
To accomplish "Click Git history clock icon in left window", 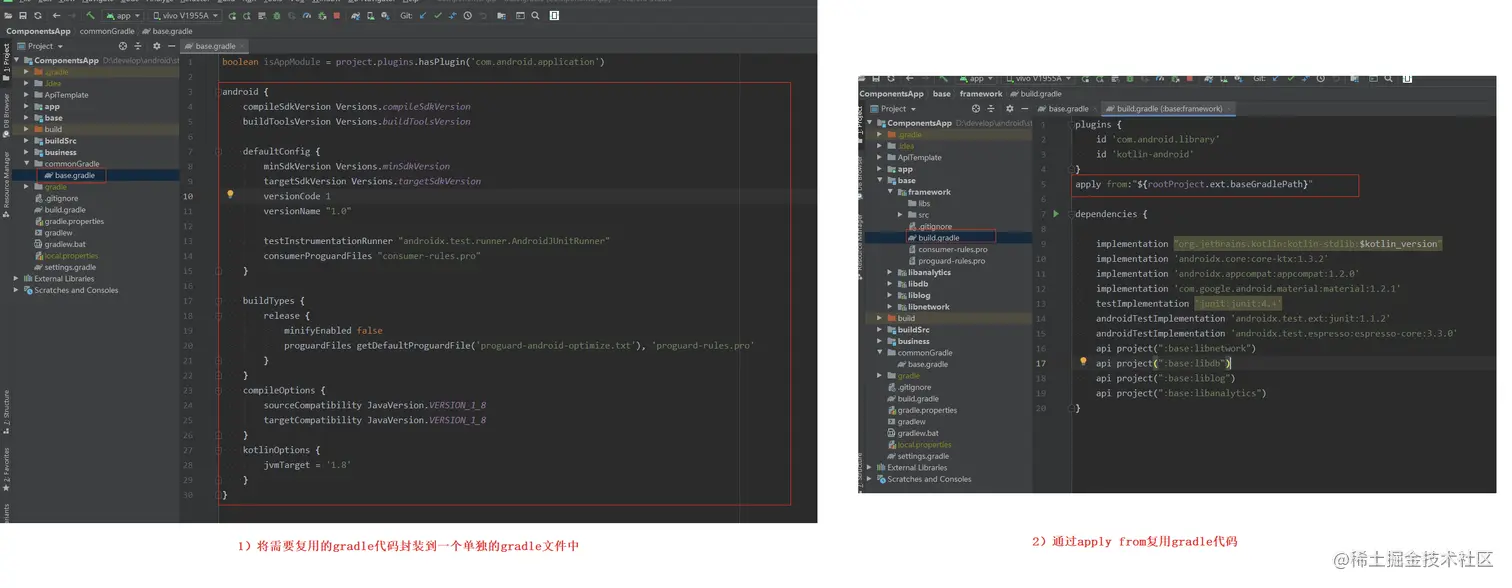I will [468, 16].
